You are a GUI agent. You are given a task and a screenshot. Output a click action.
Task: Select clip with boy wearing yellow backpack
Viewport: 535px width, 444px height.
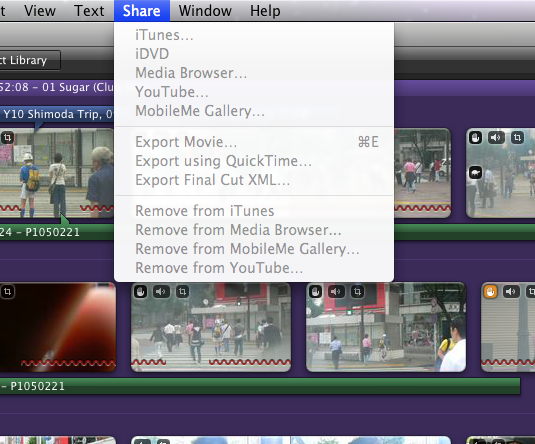[x=57, y=173]
